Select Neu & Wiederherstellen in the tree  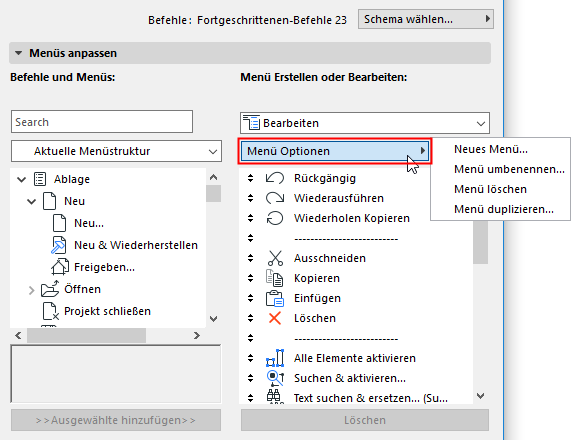(136, 245)
